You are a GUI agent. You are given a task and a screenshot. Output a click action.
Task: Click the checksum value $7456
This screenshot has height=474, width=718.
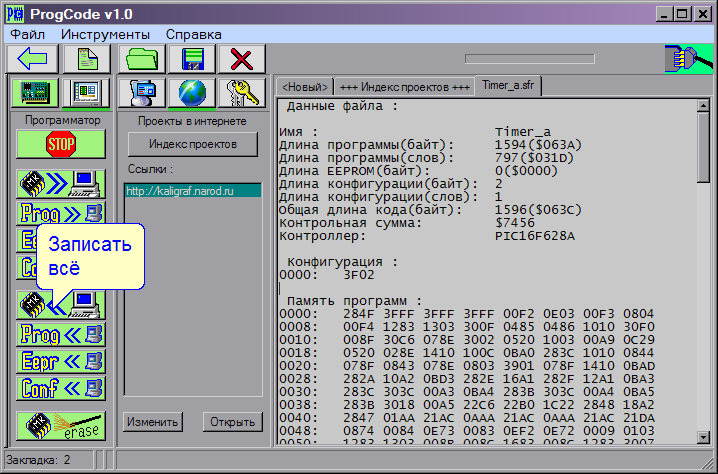tap(515, 223)
